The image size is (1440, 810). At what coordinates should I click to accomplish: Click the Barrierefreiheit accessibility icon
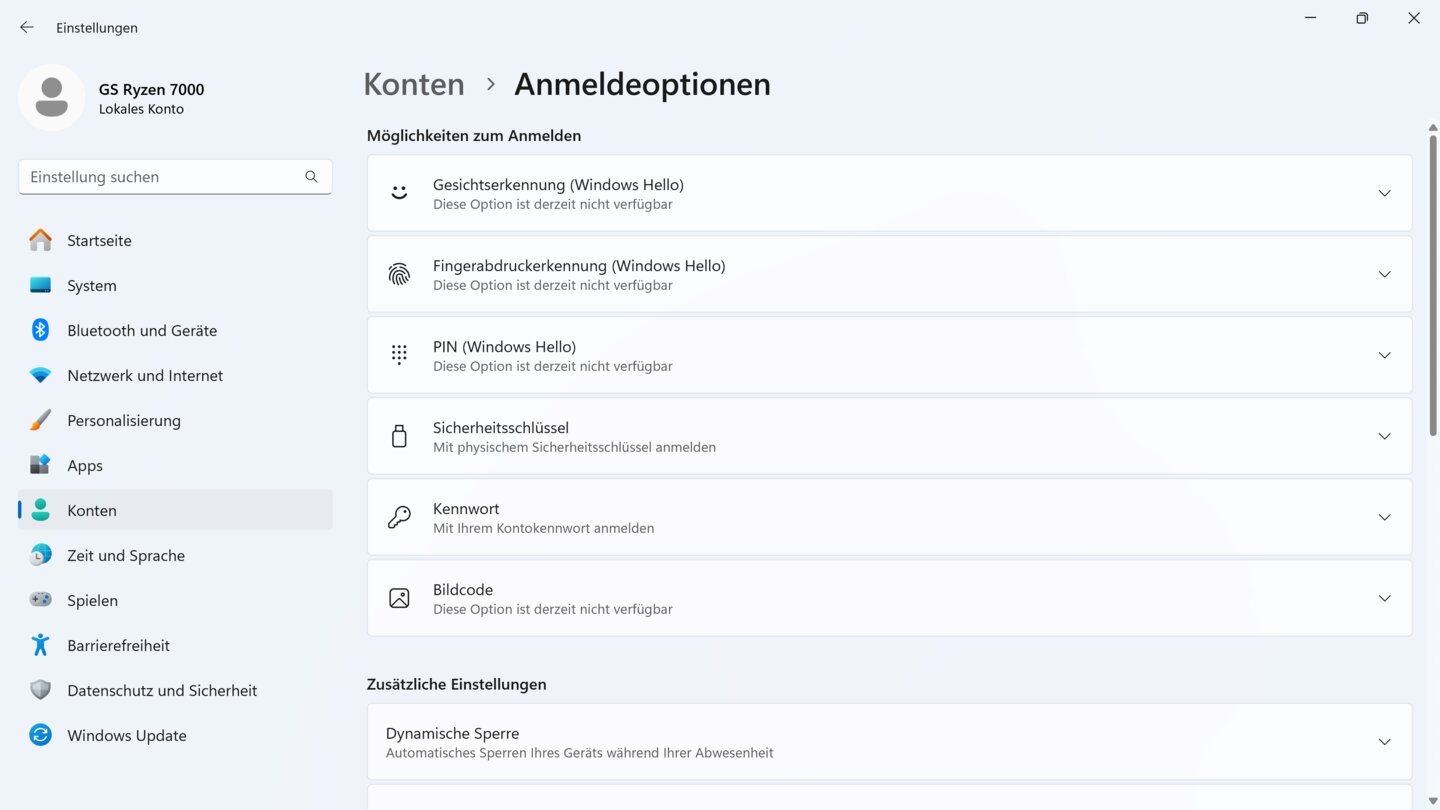40,645
